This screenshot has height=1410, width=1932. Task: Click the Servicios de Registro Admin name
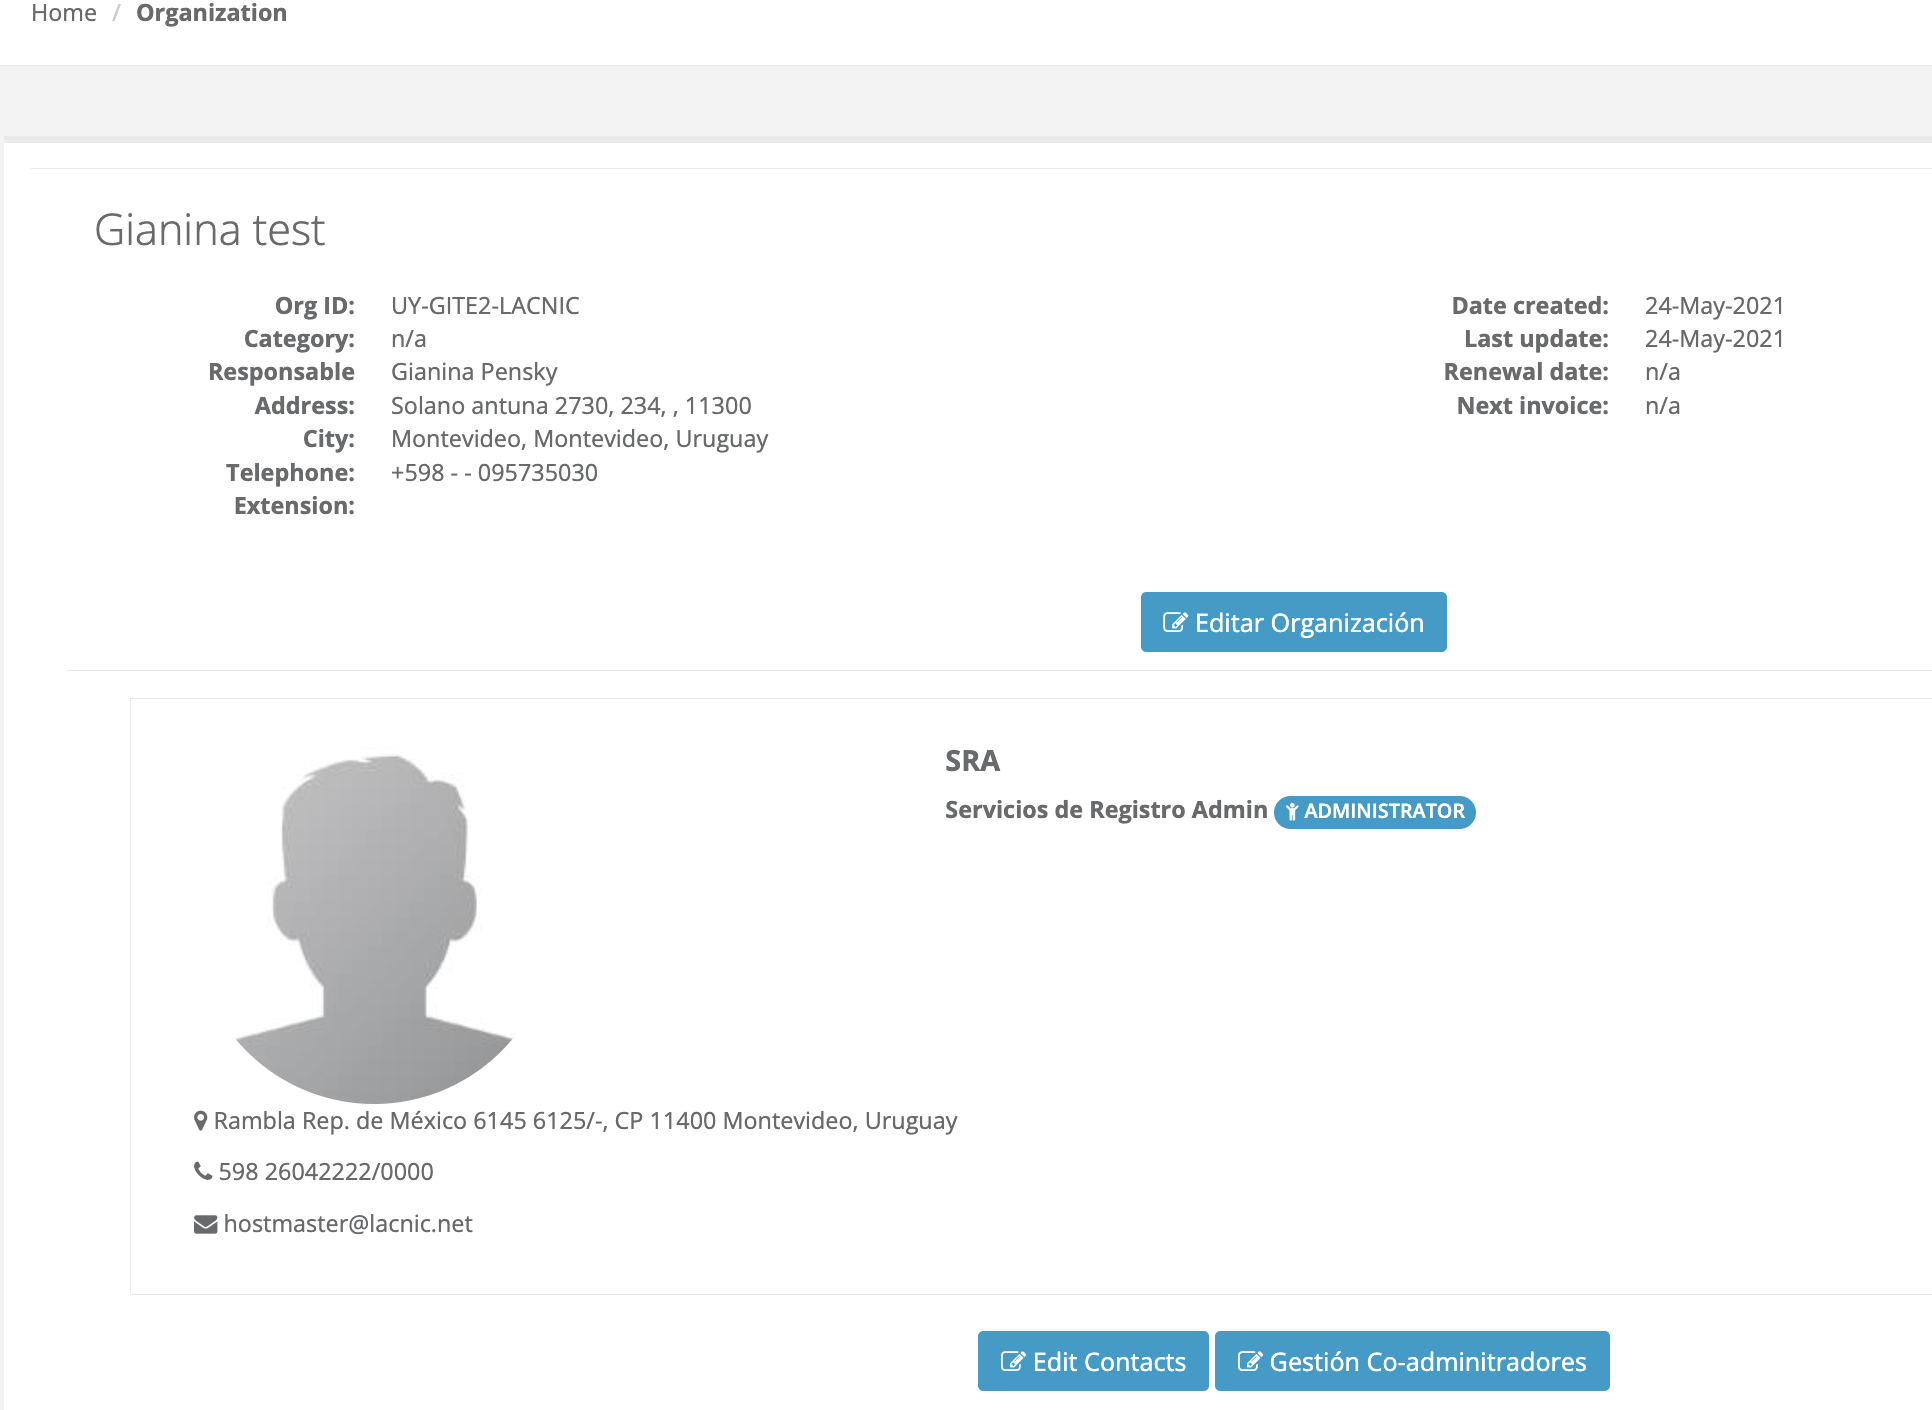tap(1105, 810)
